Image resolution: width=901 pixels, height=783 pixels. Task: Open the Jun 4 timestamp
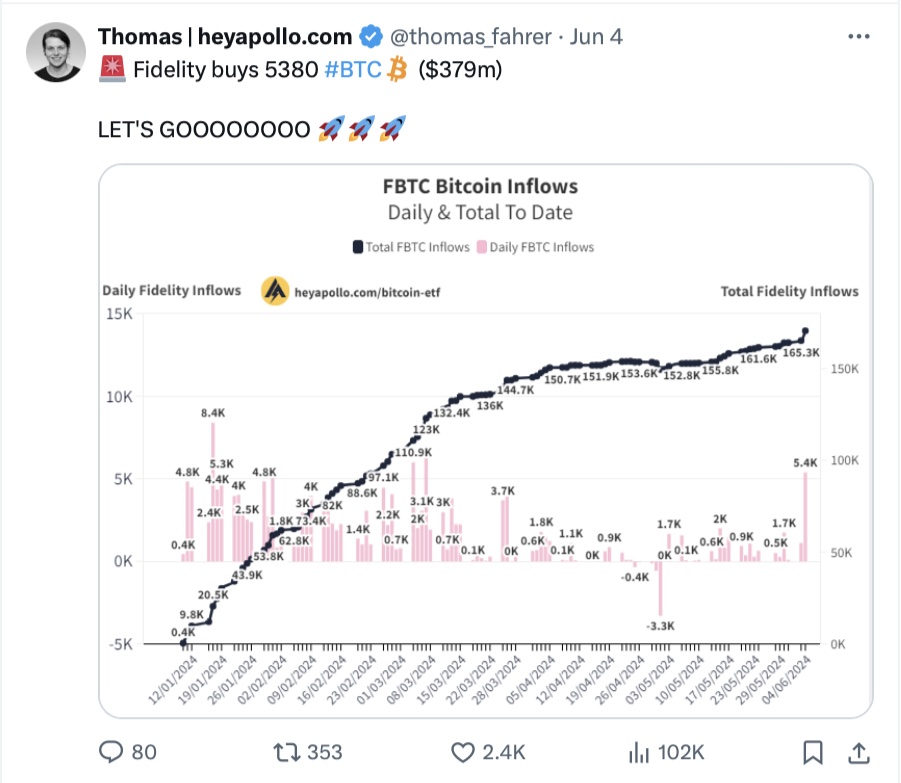coord(596,37)
